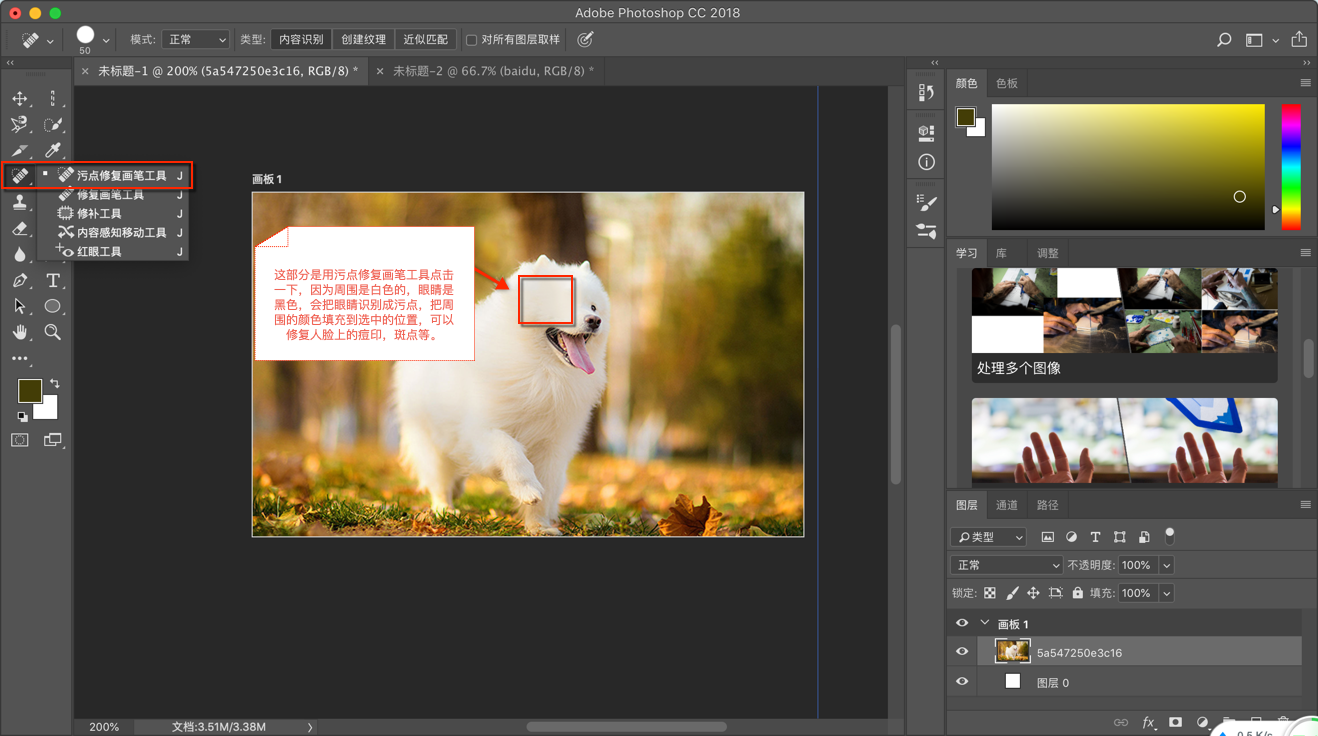Image resolution: width=1318 pixels, height=736 pixels.
Task: Enable 对所有图层取样 checkbox
Action: [x=472, y=40]
